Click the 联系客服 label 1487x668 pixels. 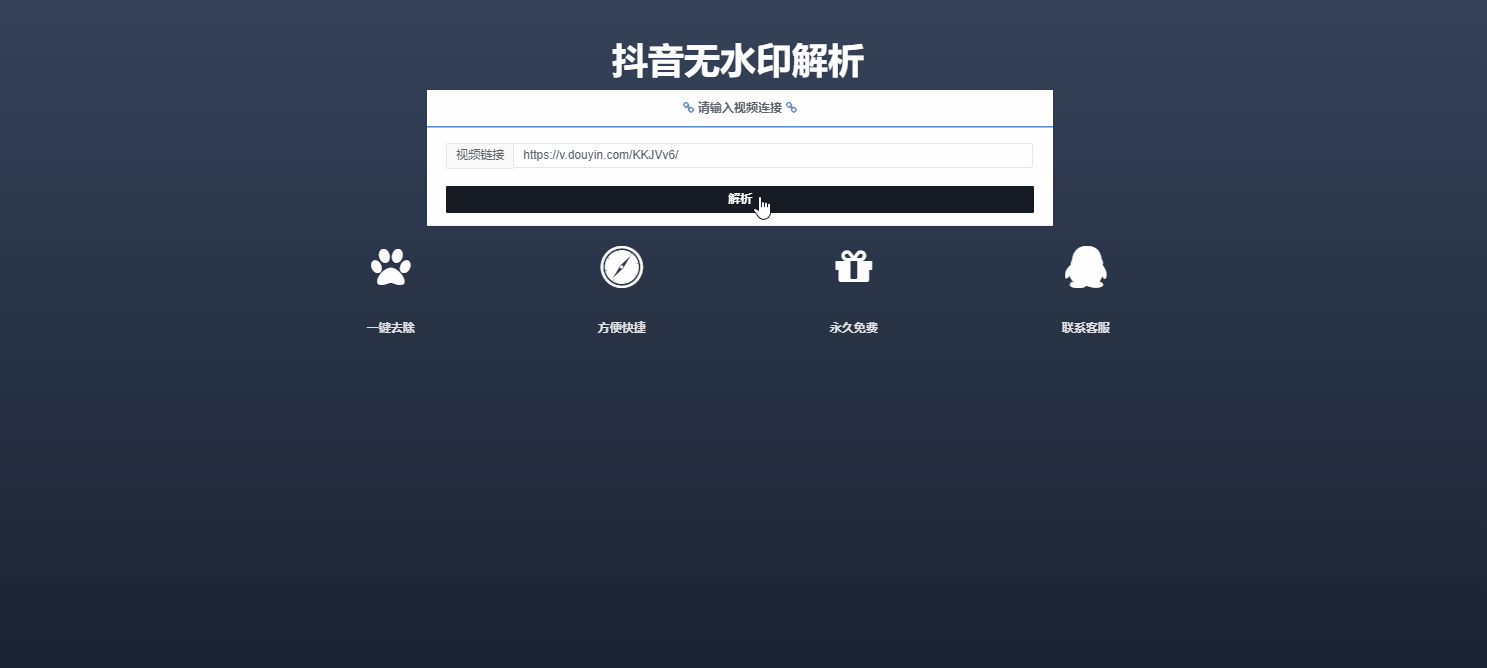coord(1085,327)
